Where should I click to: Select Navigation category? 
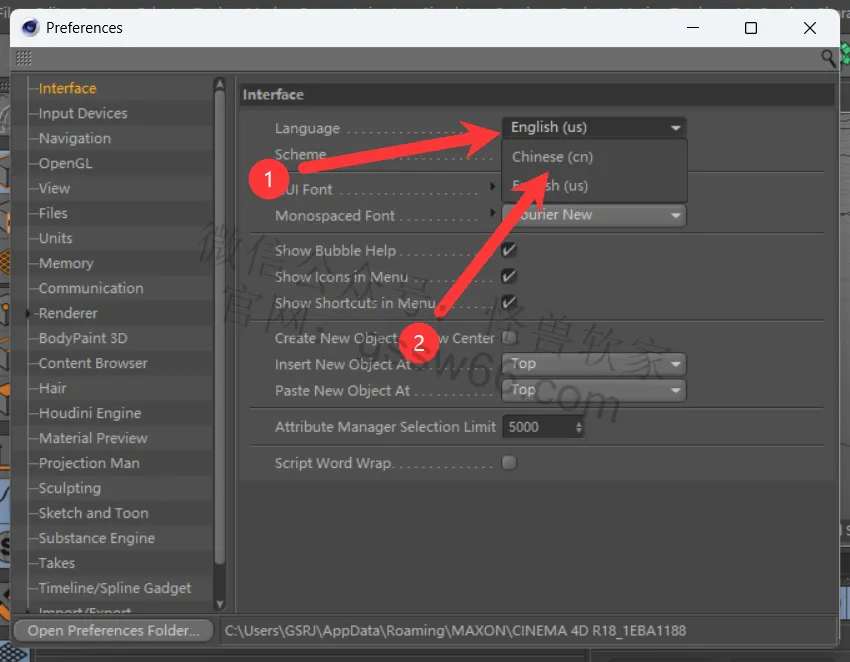pyautogui.click(x=75, y=138)
